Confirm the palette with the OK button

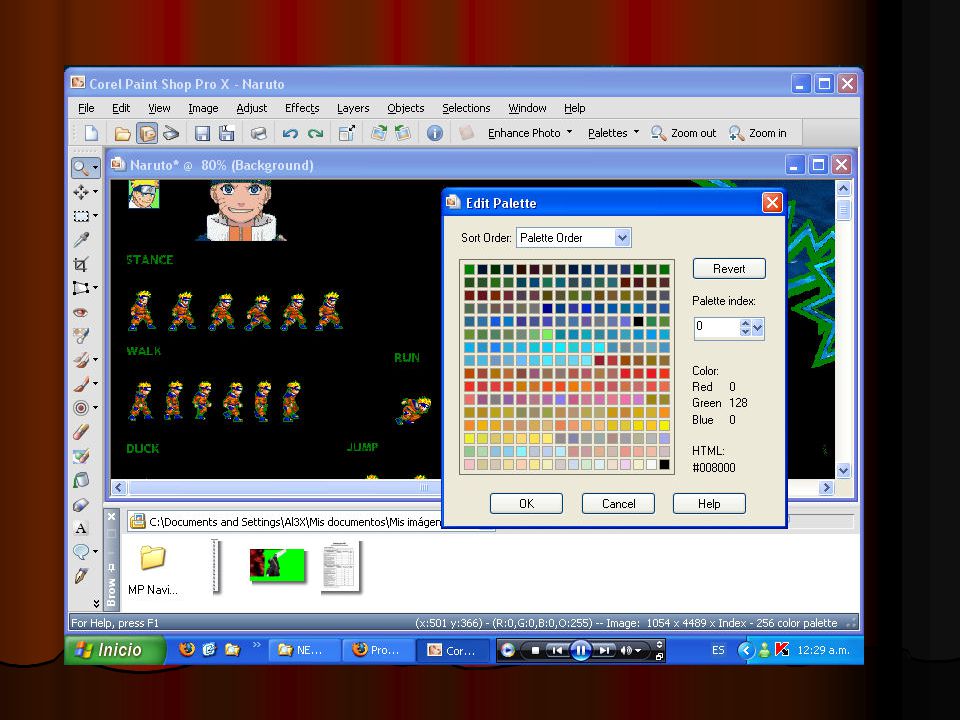point(527,504)
